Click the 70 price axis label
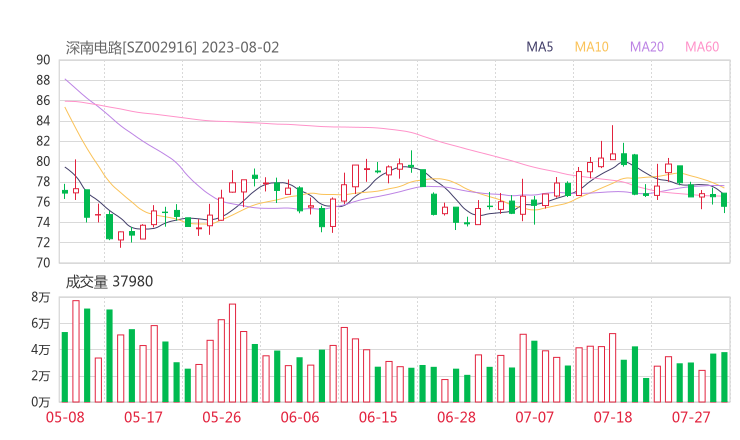The image size is (740, 440). (x=43, y=263)
